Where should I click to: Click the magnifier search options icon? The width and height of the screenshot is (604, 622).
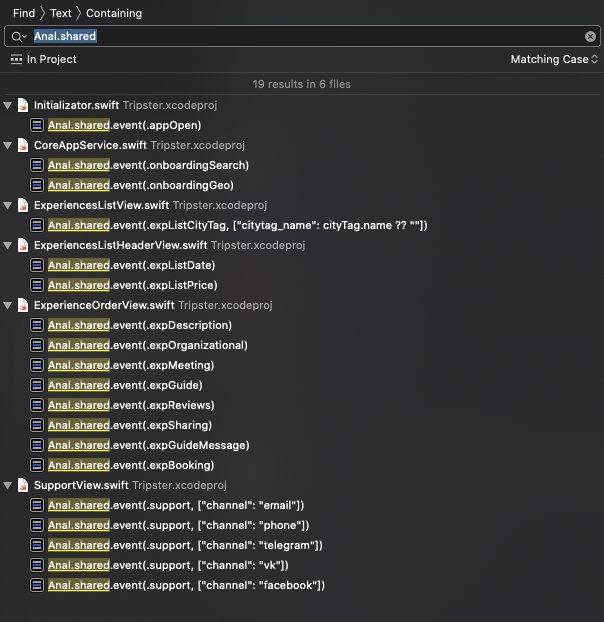(19, 36)
